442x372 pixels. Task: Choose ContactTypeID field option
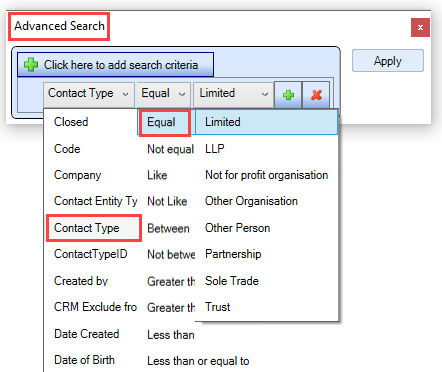click(x=91, y=254)
